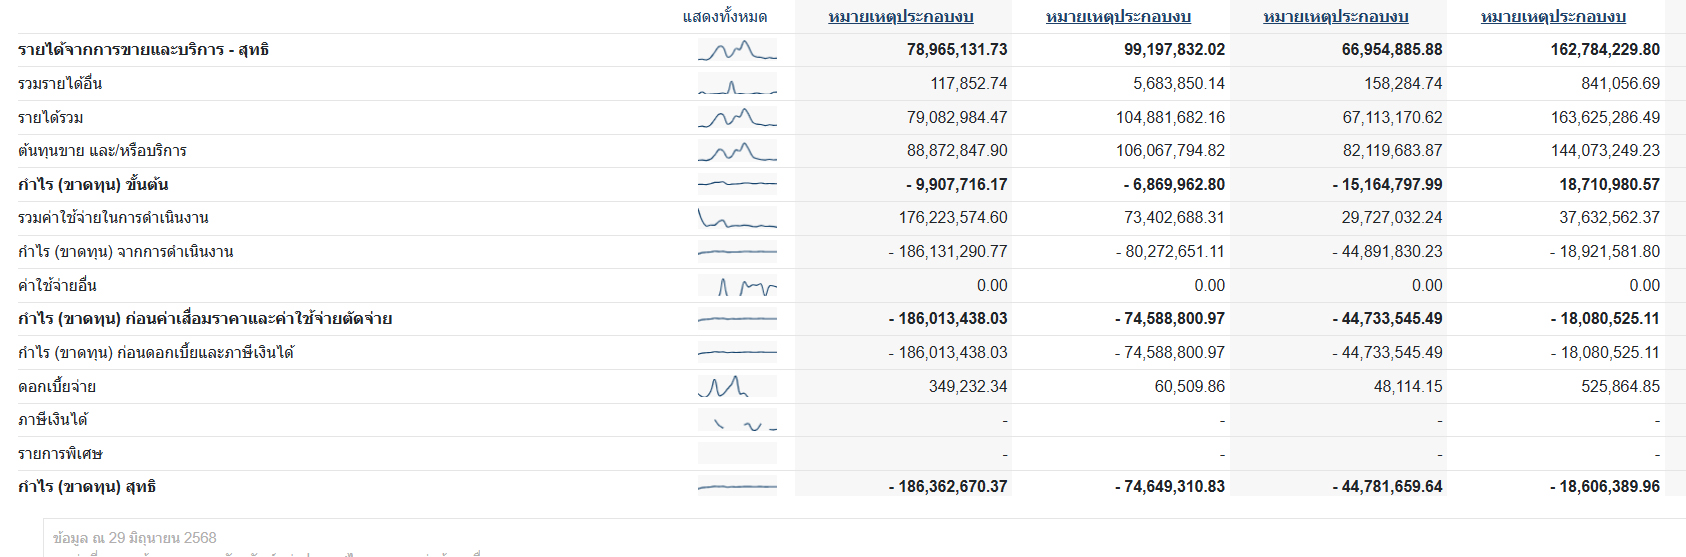Click the ค่าใช้จ่ายอื่น mini chart
Screen dimensions: 1686x557
tap(737, 286)
